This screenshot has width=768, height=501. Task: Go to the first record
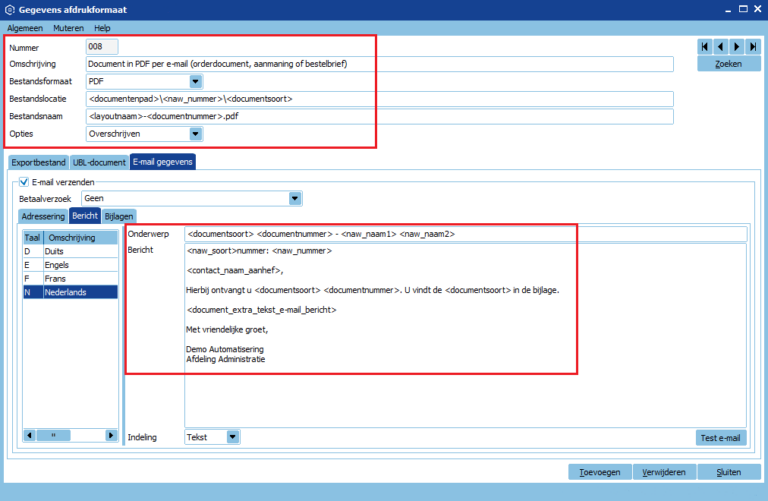706,46
